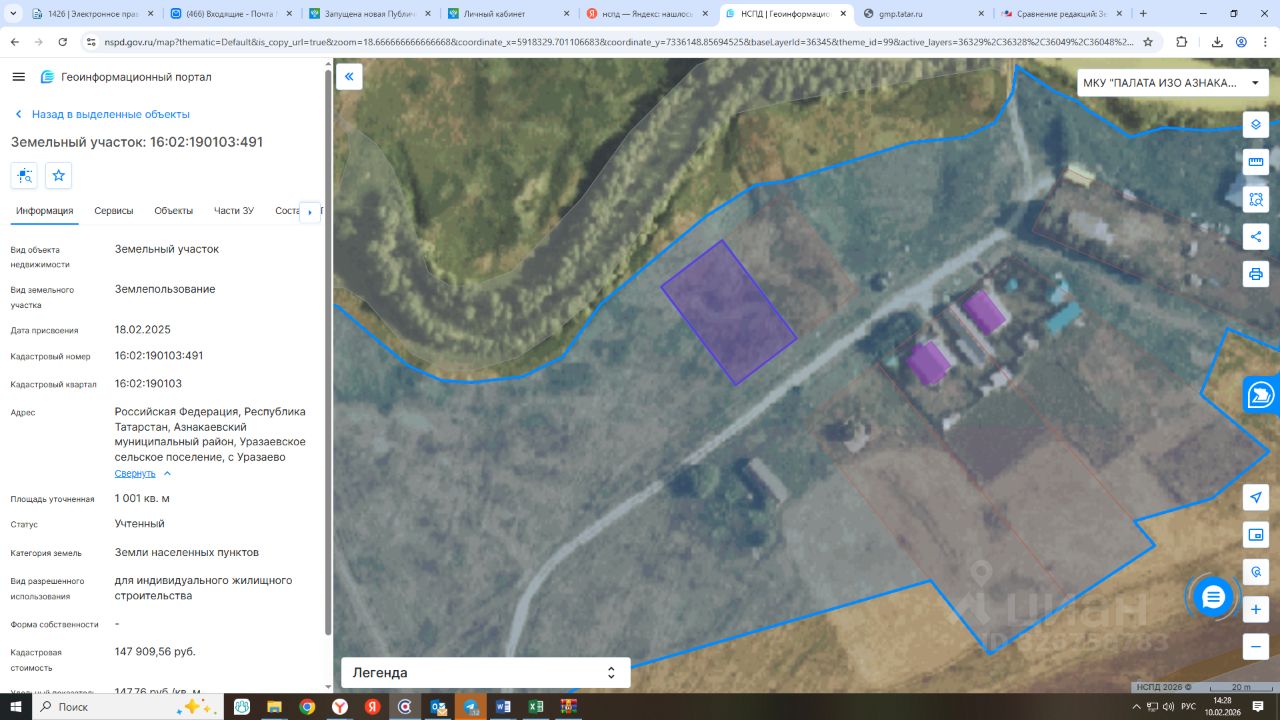Image resolution: width=1280 pixels, height=720 pixels.
Task: Reload the current page
Action: tap(63, 42)
